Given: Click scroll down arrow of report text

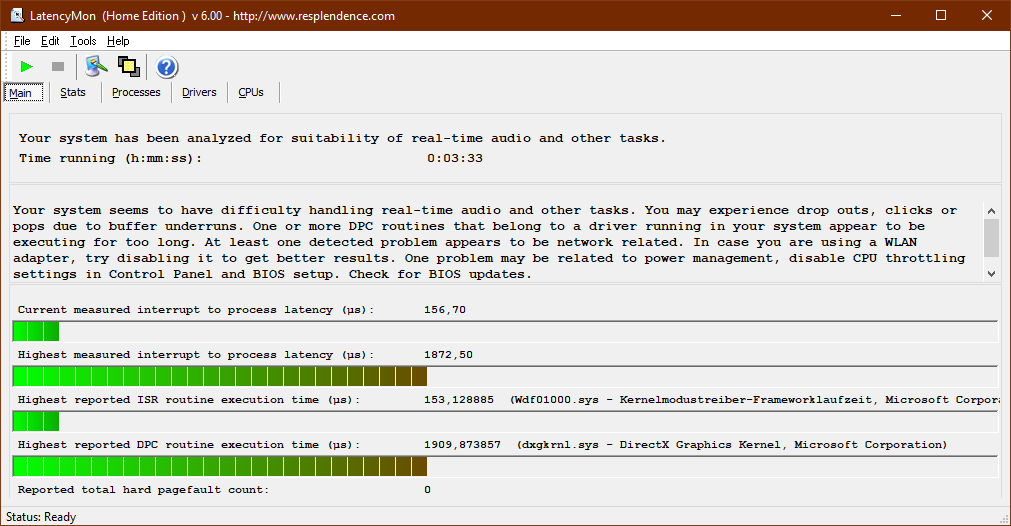Looking at the screenshot, I should (991, 274).
